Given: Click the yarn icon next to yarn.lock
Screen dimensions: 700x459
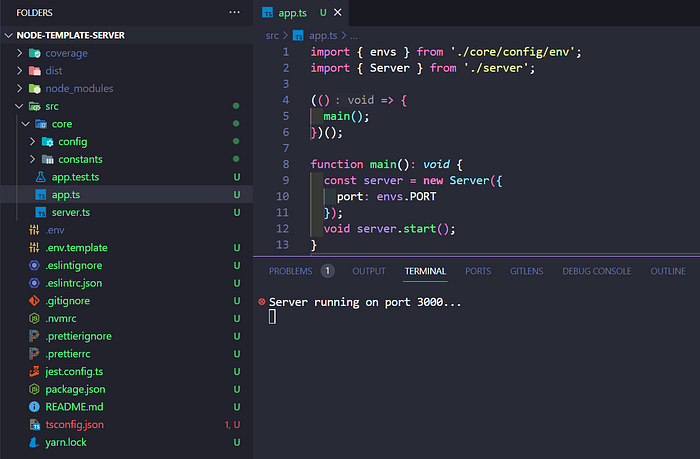Looking at the screenshot, I should coord(34,442).
